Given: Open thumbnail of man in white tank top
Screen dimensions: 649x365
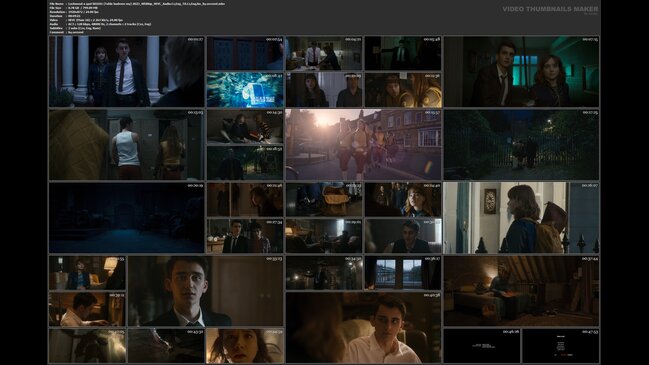Looking at the screenshot, I should [x=127, y=145].
